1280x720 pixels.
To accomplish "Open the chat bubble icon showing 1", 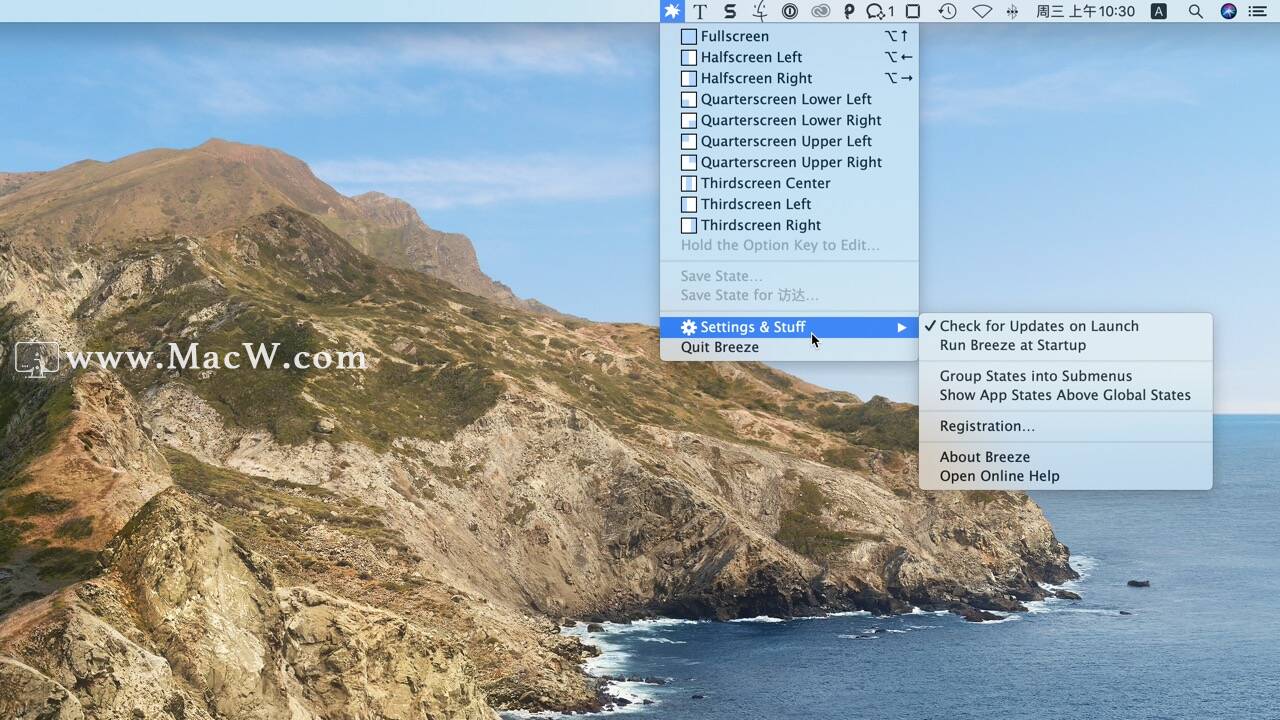I will tap(880, 11).
